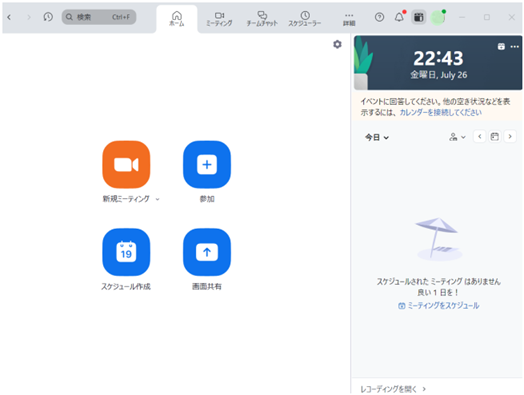
Task: Switch to the チームチャット tab
Action: [x=262, y=19]
